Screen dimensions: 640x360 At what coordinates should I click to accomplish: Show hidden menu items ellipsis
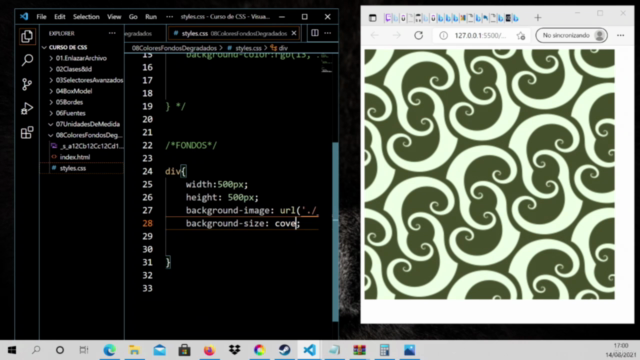click(169, 17)
